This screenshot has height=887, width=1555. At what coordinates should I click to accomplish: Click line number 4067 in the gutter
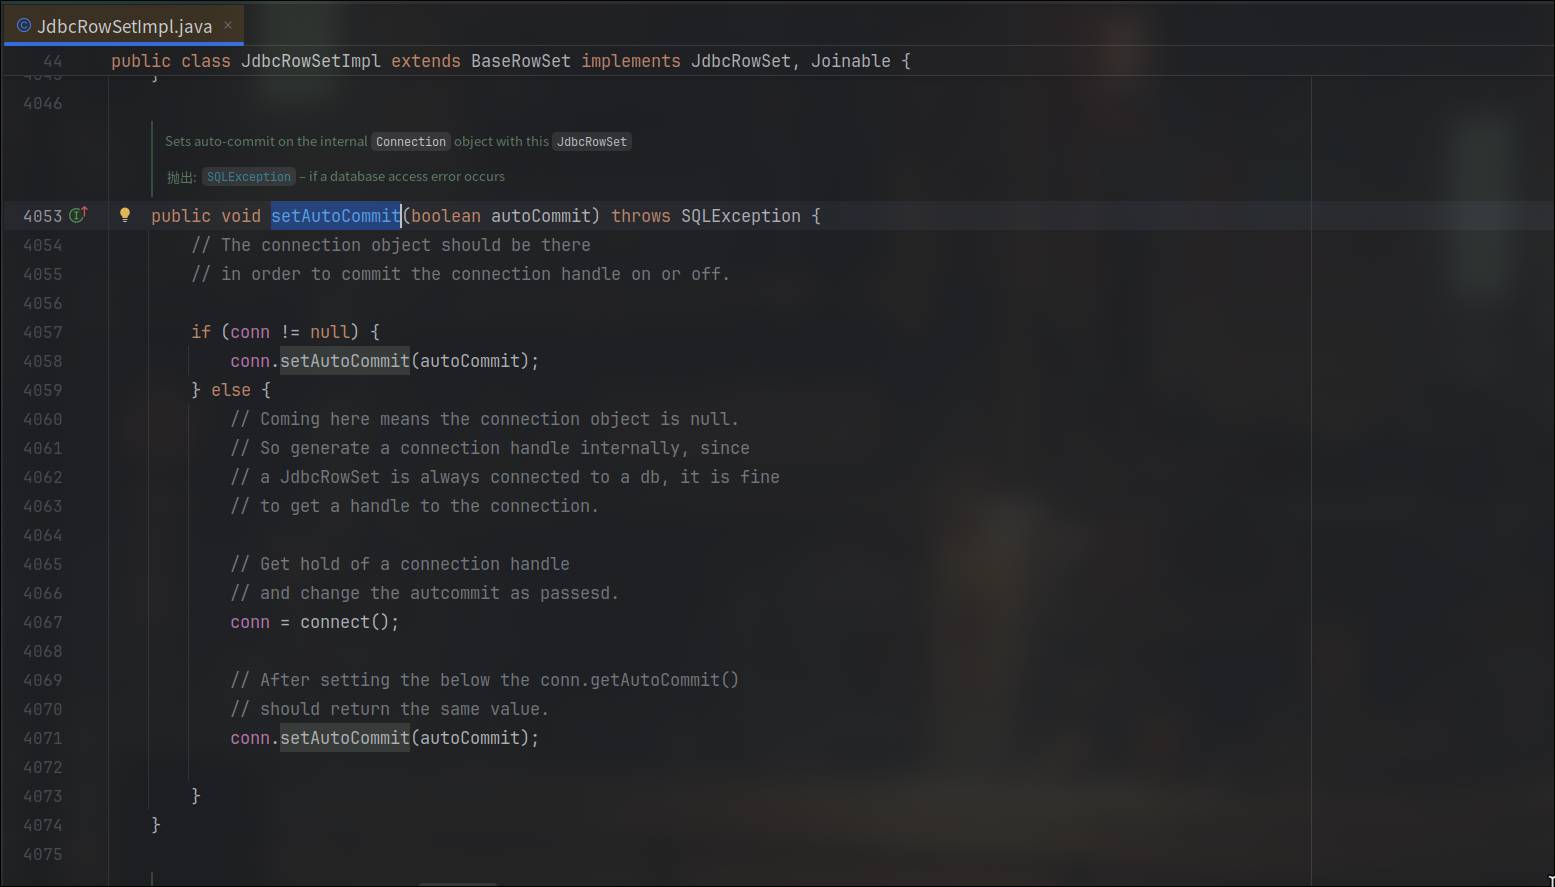pyautogui.click(x=42, y=622)
